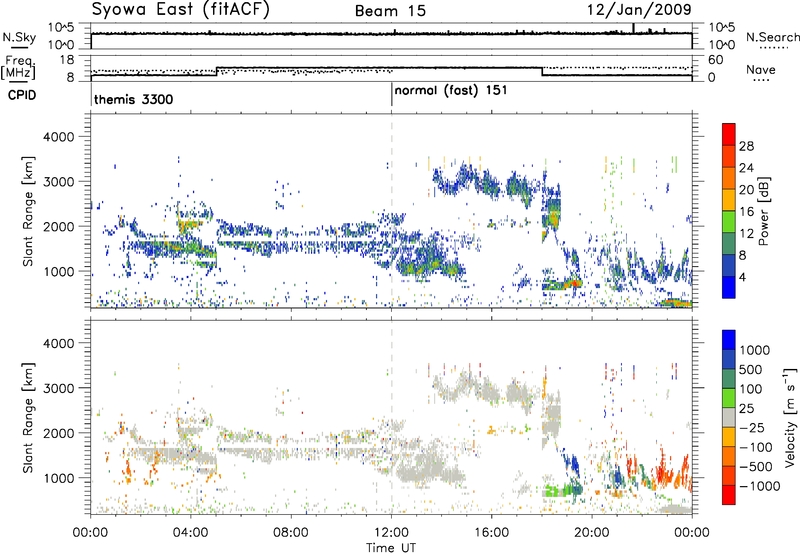The image size is (800, 554).
Task: Click the 'Velocity [m s-1]' color bar title
Action: point(790,417)
